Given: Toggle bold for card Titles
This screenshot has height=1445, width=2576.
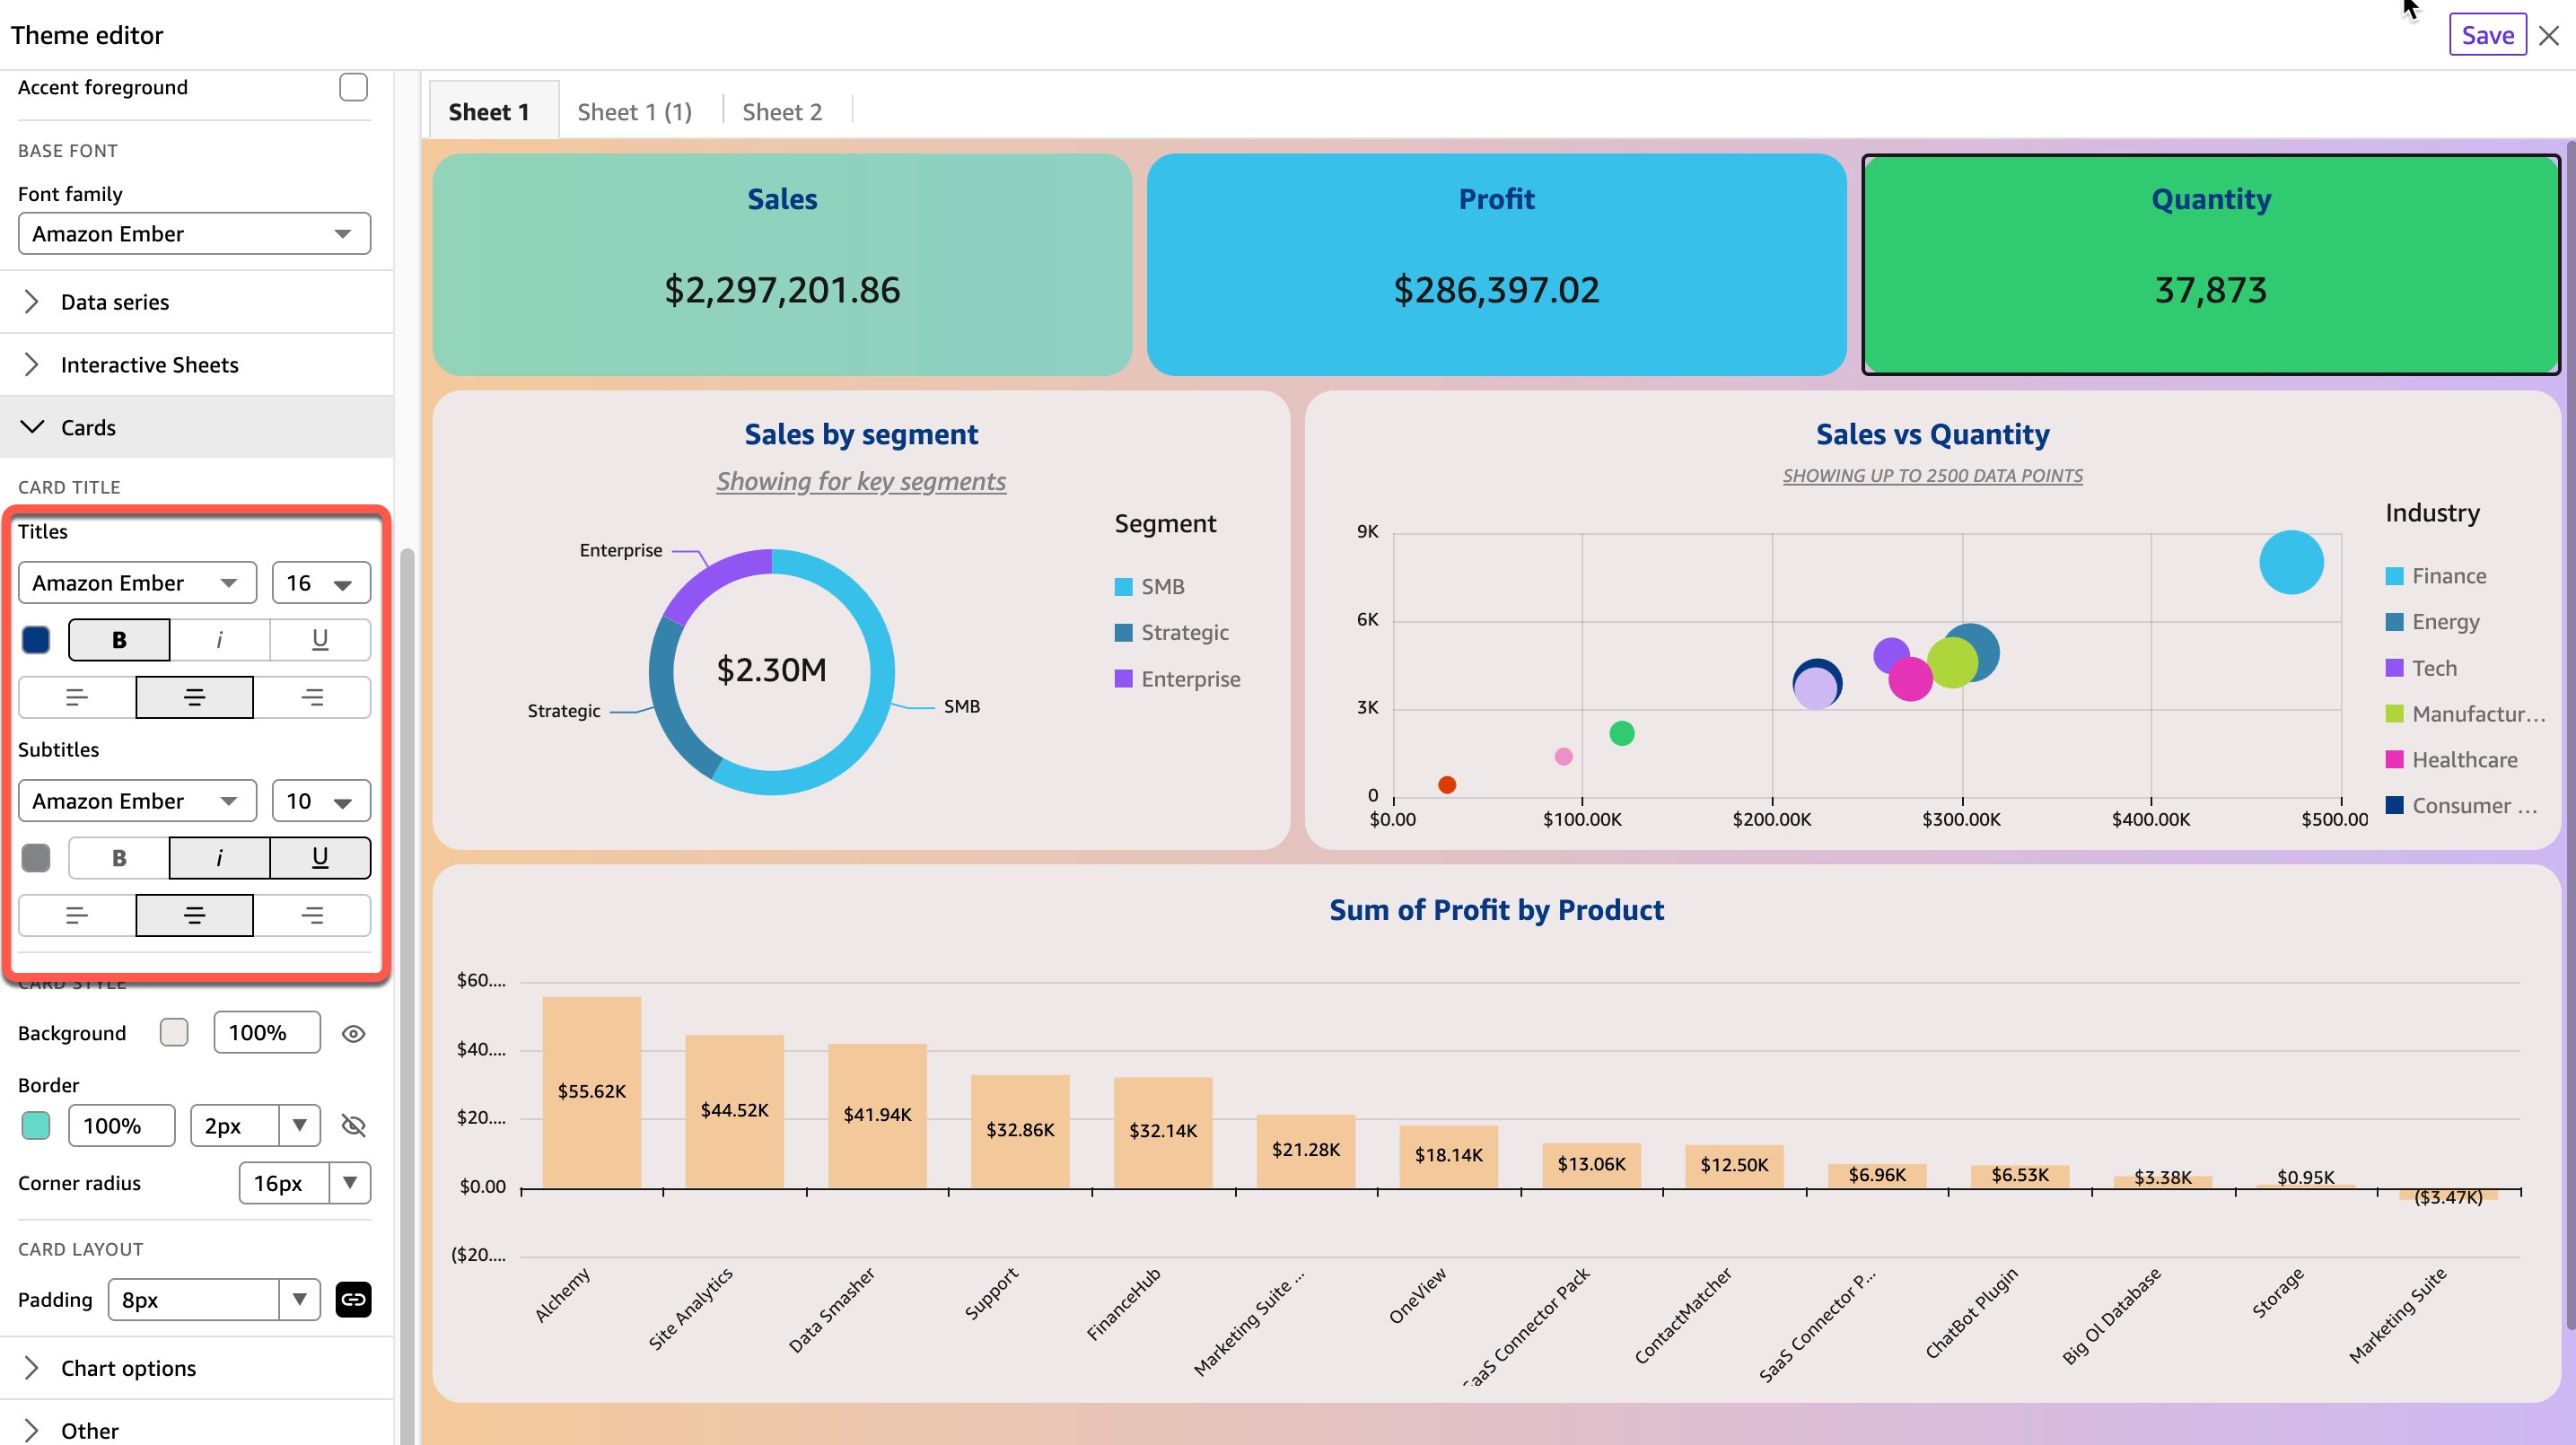Looking at the screenshot, I should [119, 640].
